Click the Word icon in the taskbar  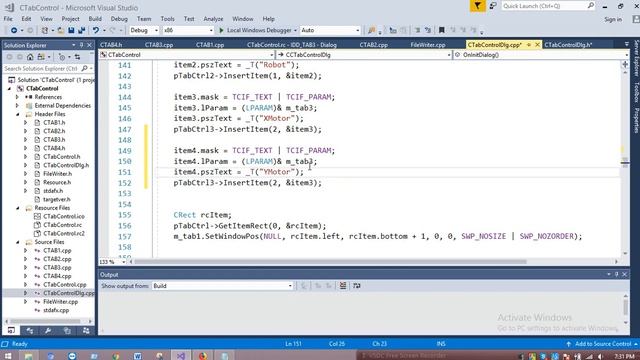pyautogui.click(x=138, y=356)
